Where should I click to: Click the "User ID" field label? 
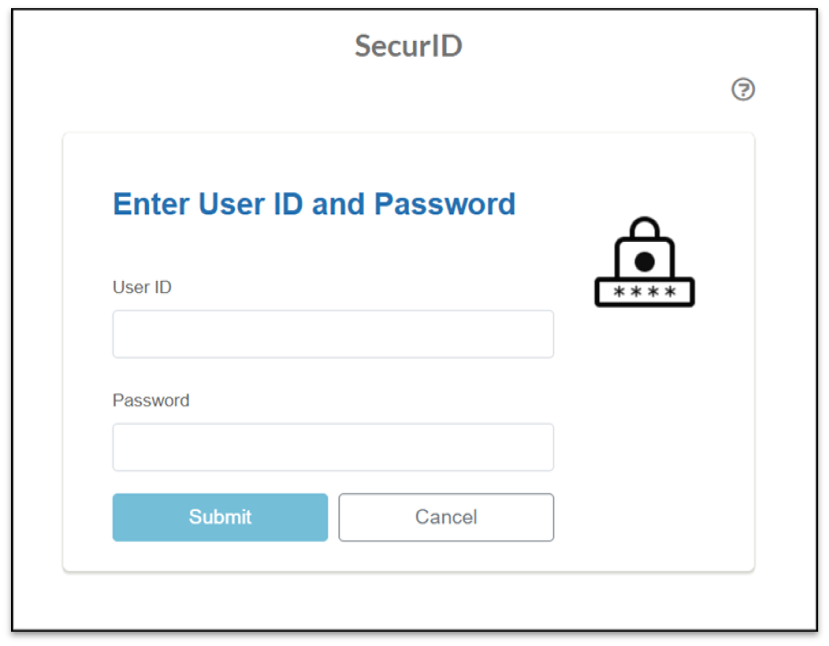142,287
